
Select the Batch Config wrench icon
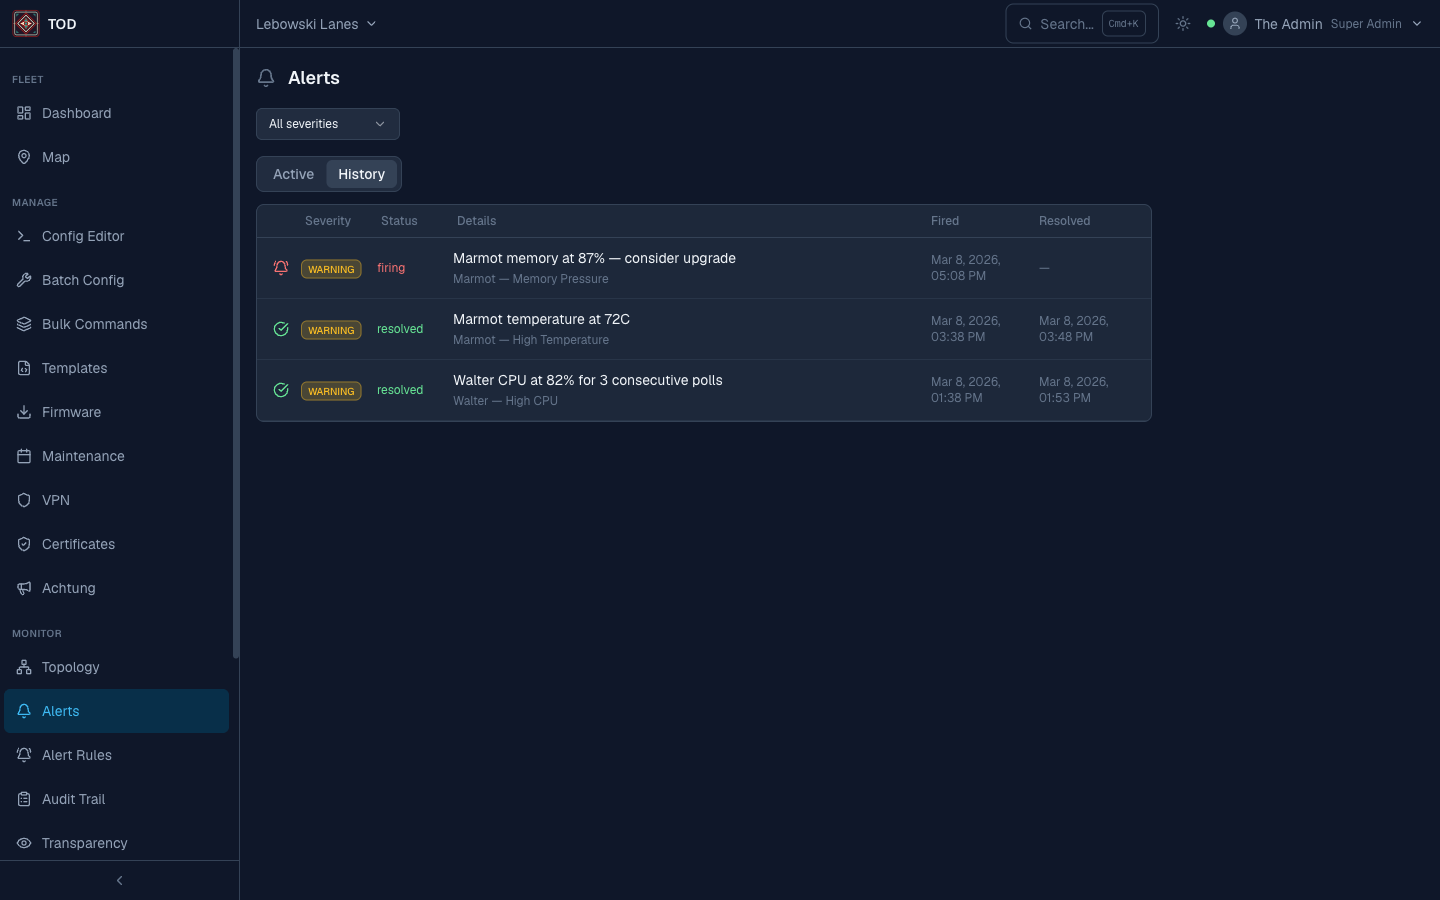tap(24, 280)
